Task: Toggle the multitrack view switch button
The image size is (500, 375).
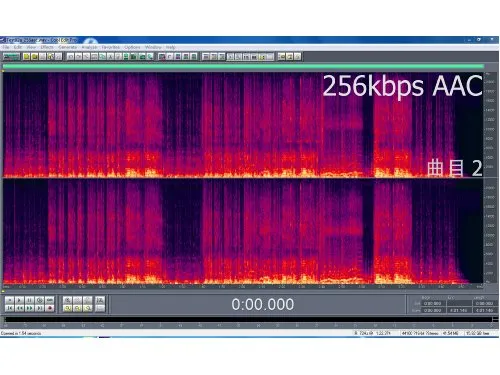Action: tap(11, 57)
